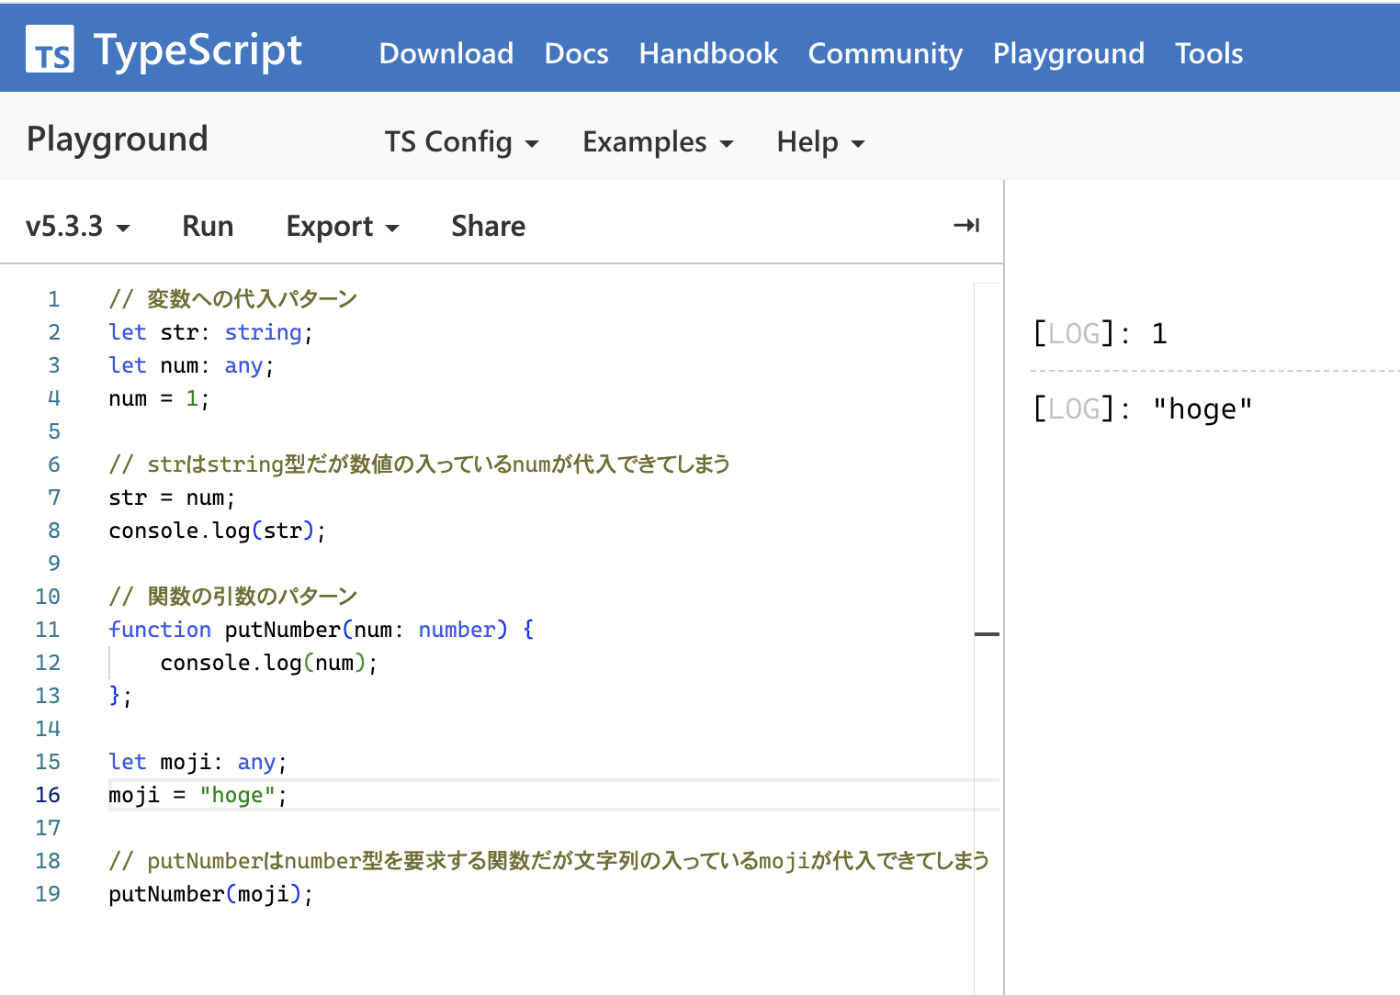Screen dimensions: 1400x995
Task: Open the Help dropdown menu
Action: [820, 142]
